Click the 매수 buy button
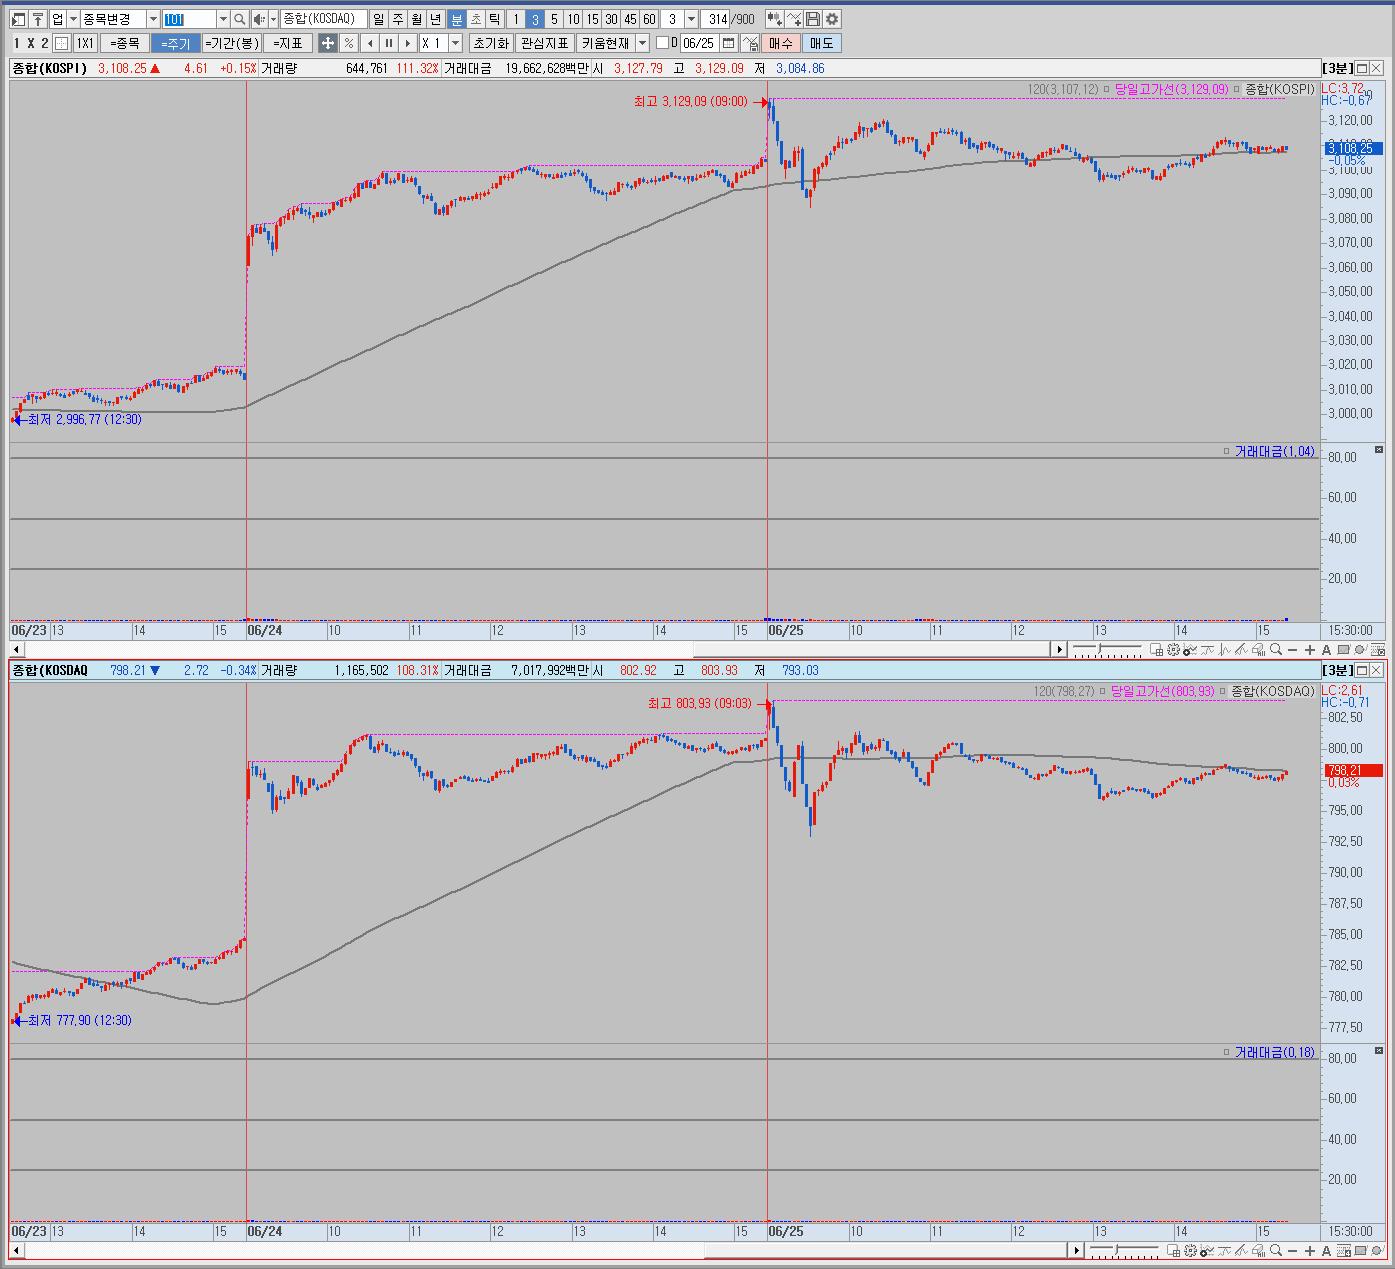Image resolution: width=1395 pixels, height=1269 pixels. [x=781, y=43]
